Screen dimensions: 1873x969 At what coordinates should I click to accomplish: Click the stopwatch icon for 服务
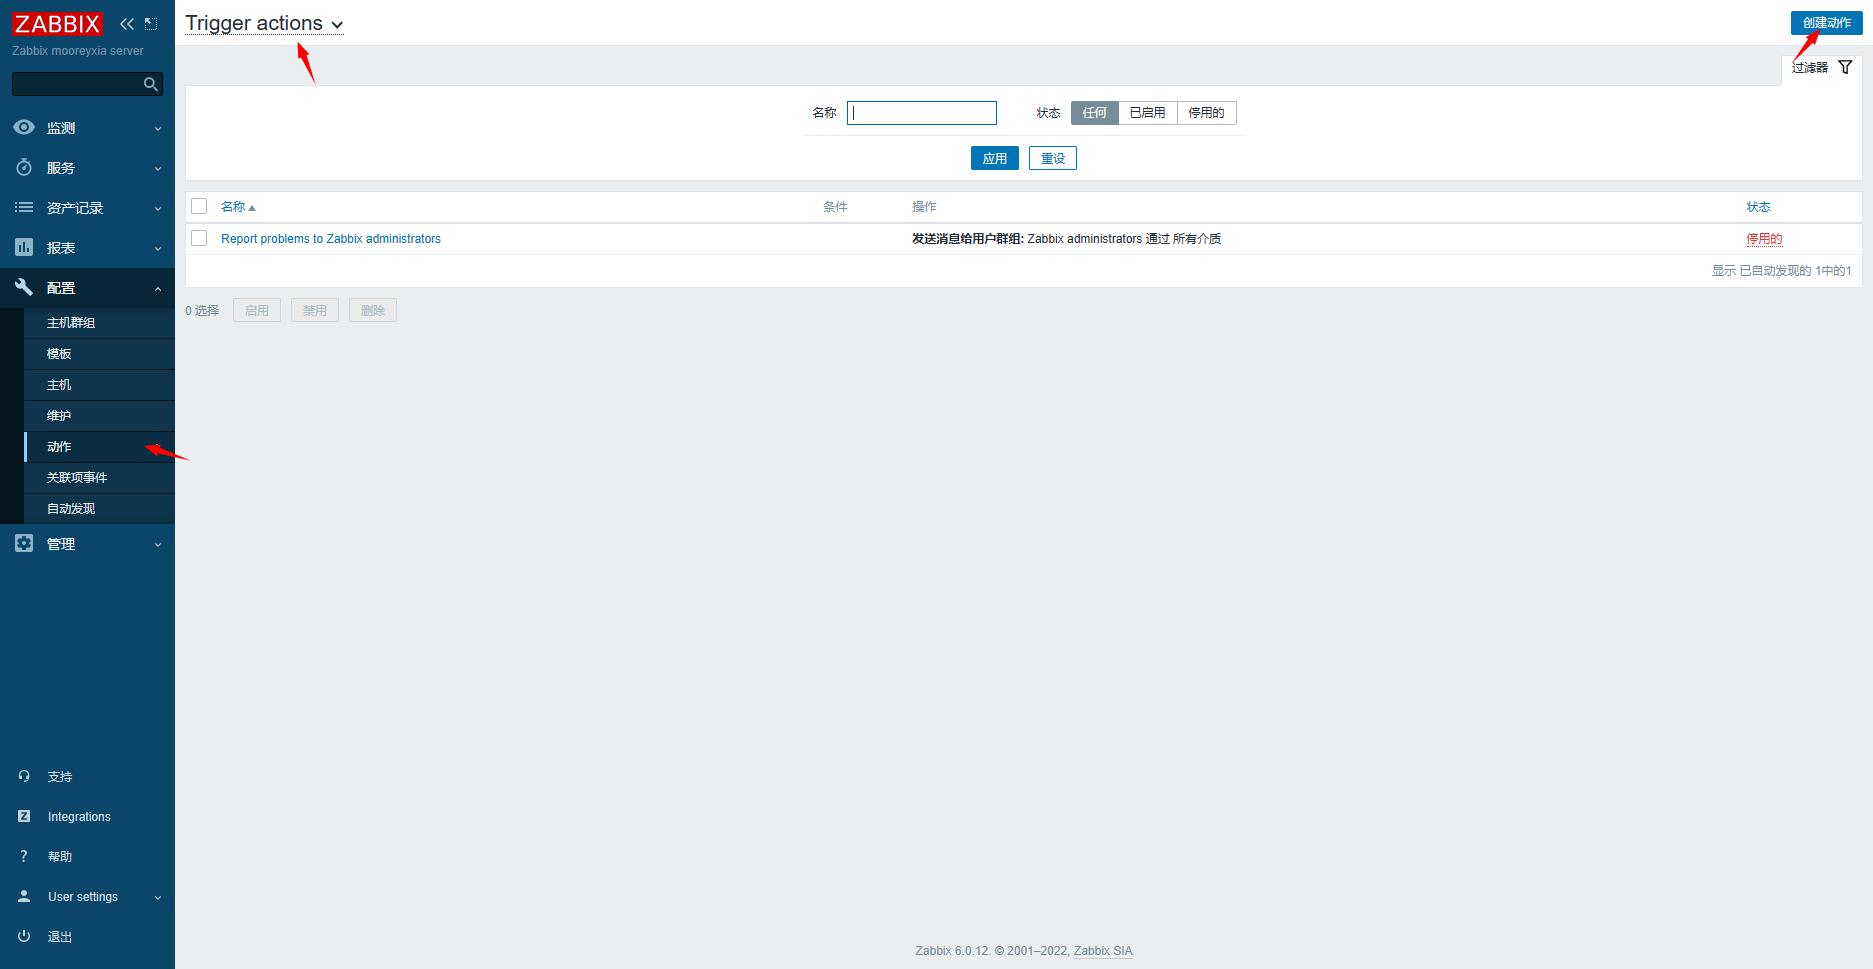[x=24, y=167]
